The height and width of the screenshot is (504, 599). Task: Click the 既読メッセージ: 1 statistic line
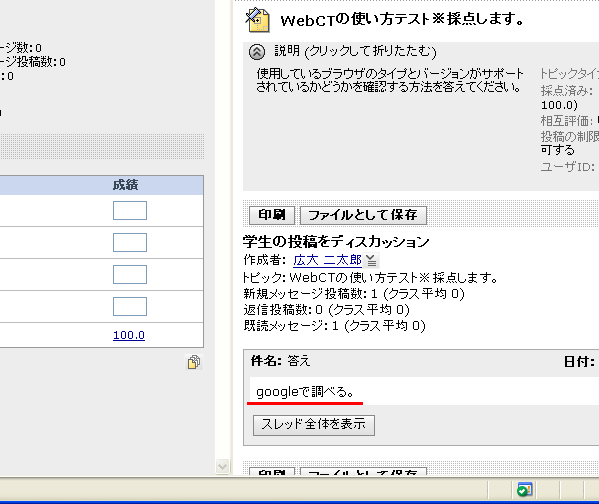click(334, 326)
